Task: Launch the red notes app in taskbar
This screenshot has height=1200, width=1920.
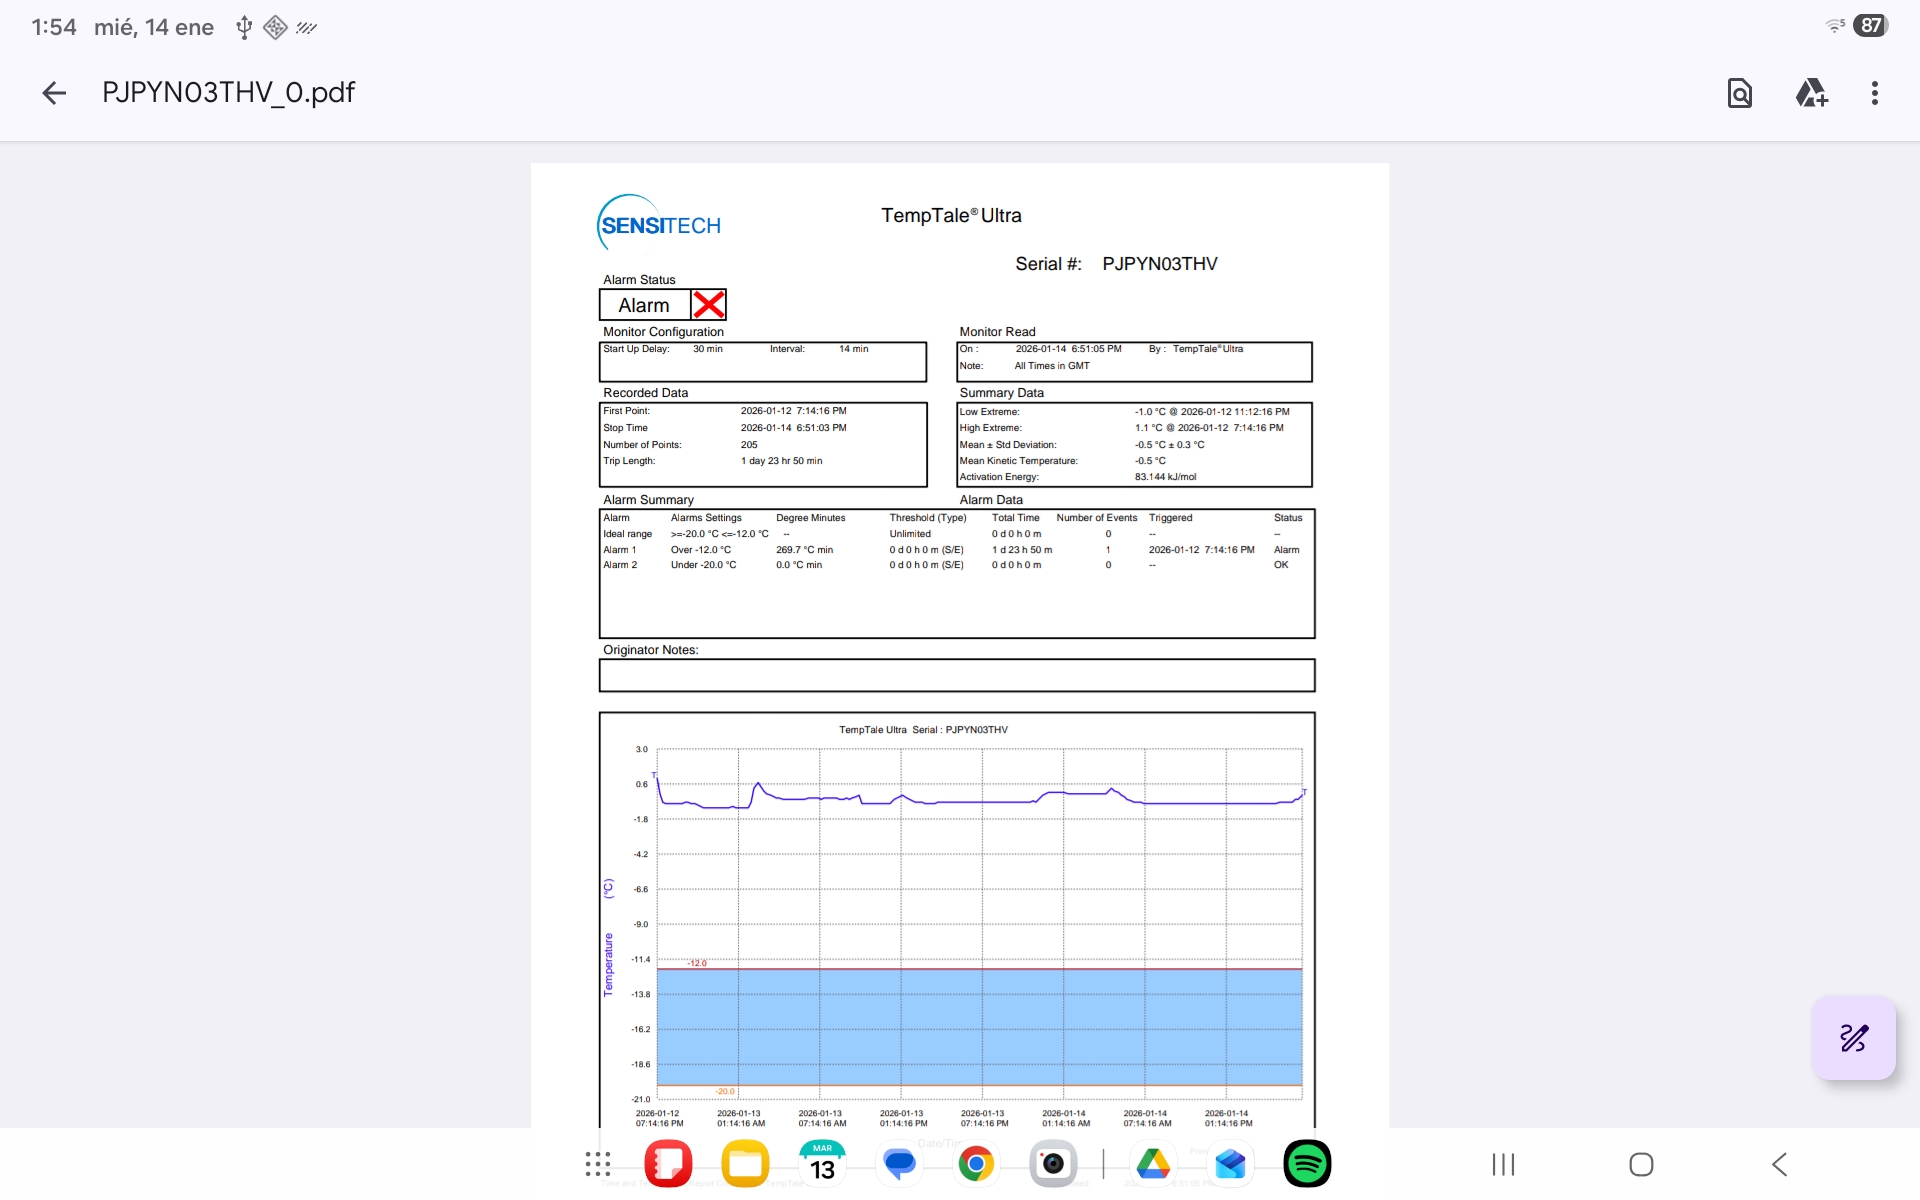Action: point(668,1164)
